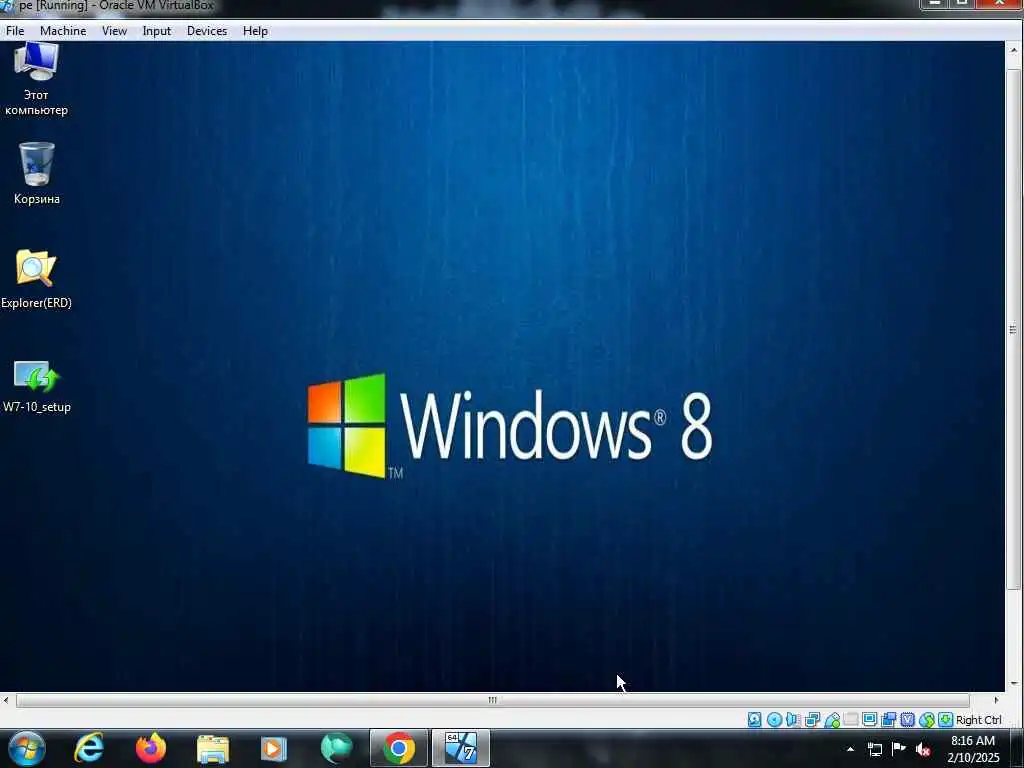Image resolution: width=1024 pixels, height=768 pixels.
Task: Close the VirtualBox VM window
Action: point(999,4)
